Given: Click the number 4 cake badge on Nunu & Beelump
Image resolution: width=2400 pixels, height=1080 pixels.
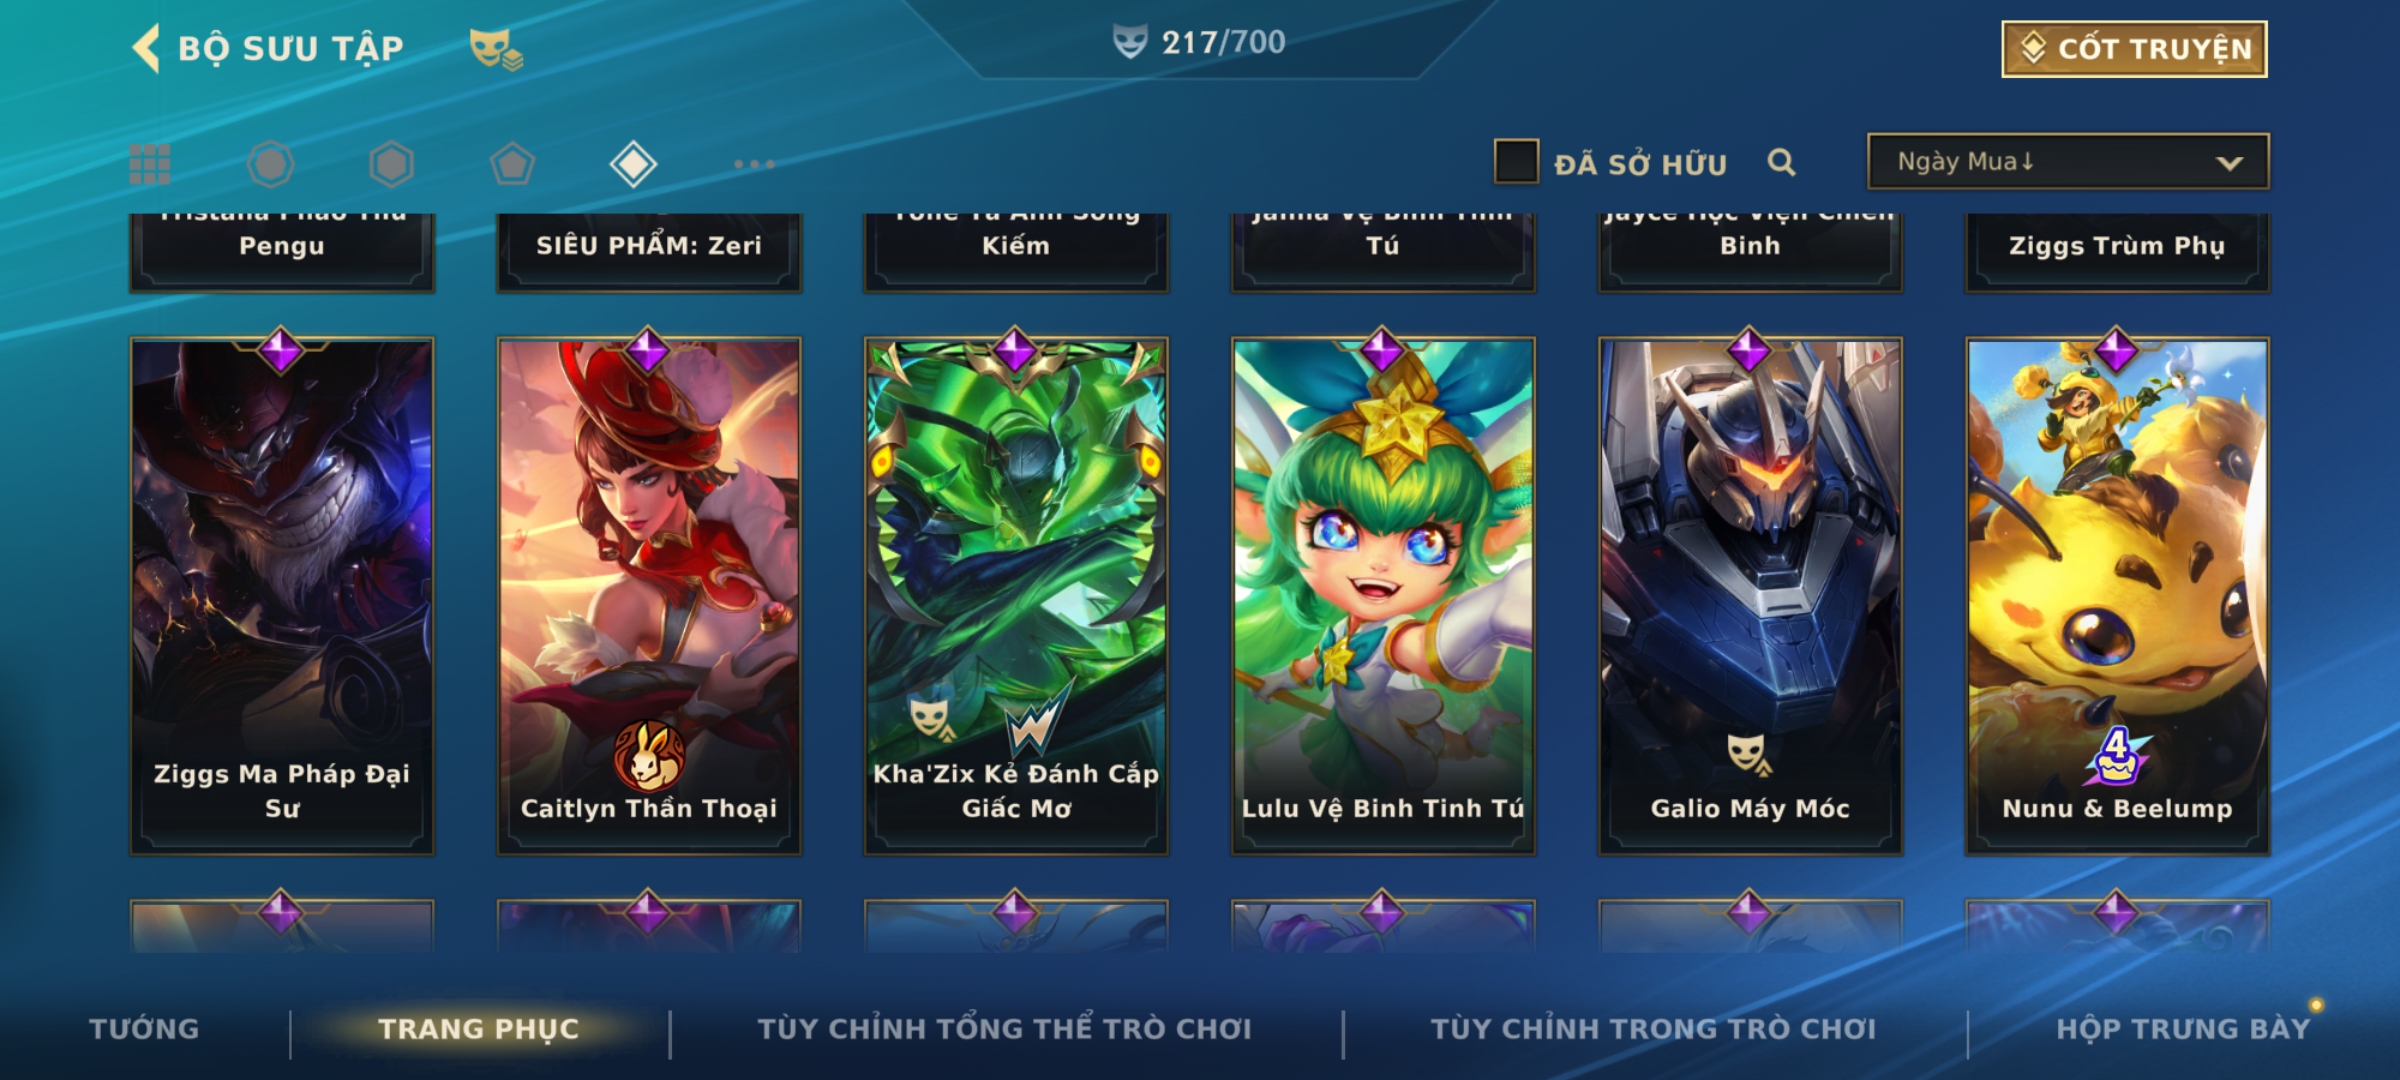Looking at the screenshot, I should click(x=2116, y=756).
